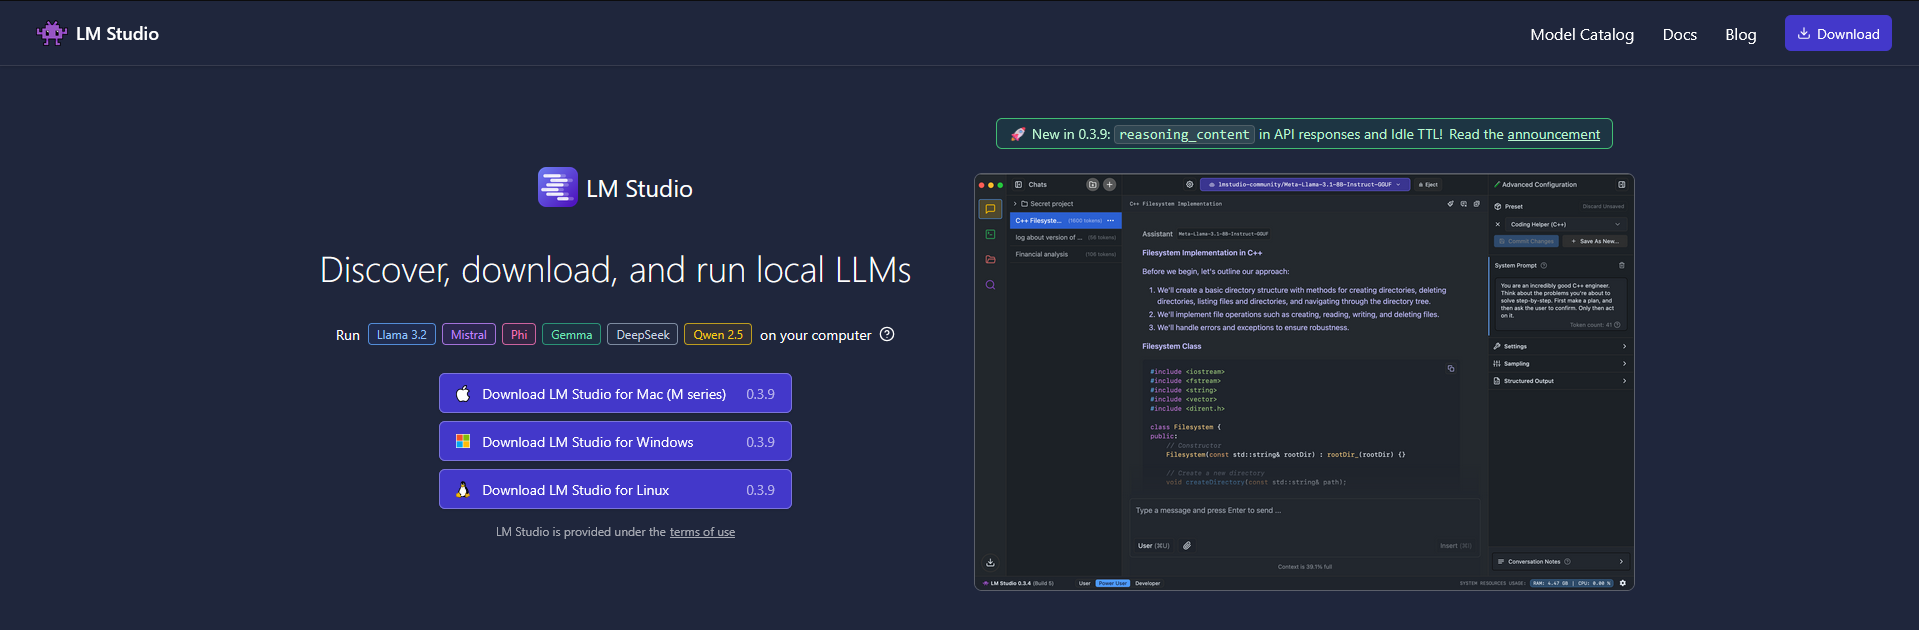Click Commit Changes in preview

point(1526,241)
